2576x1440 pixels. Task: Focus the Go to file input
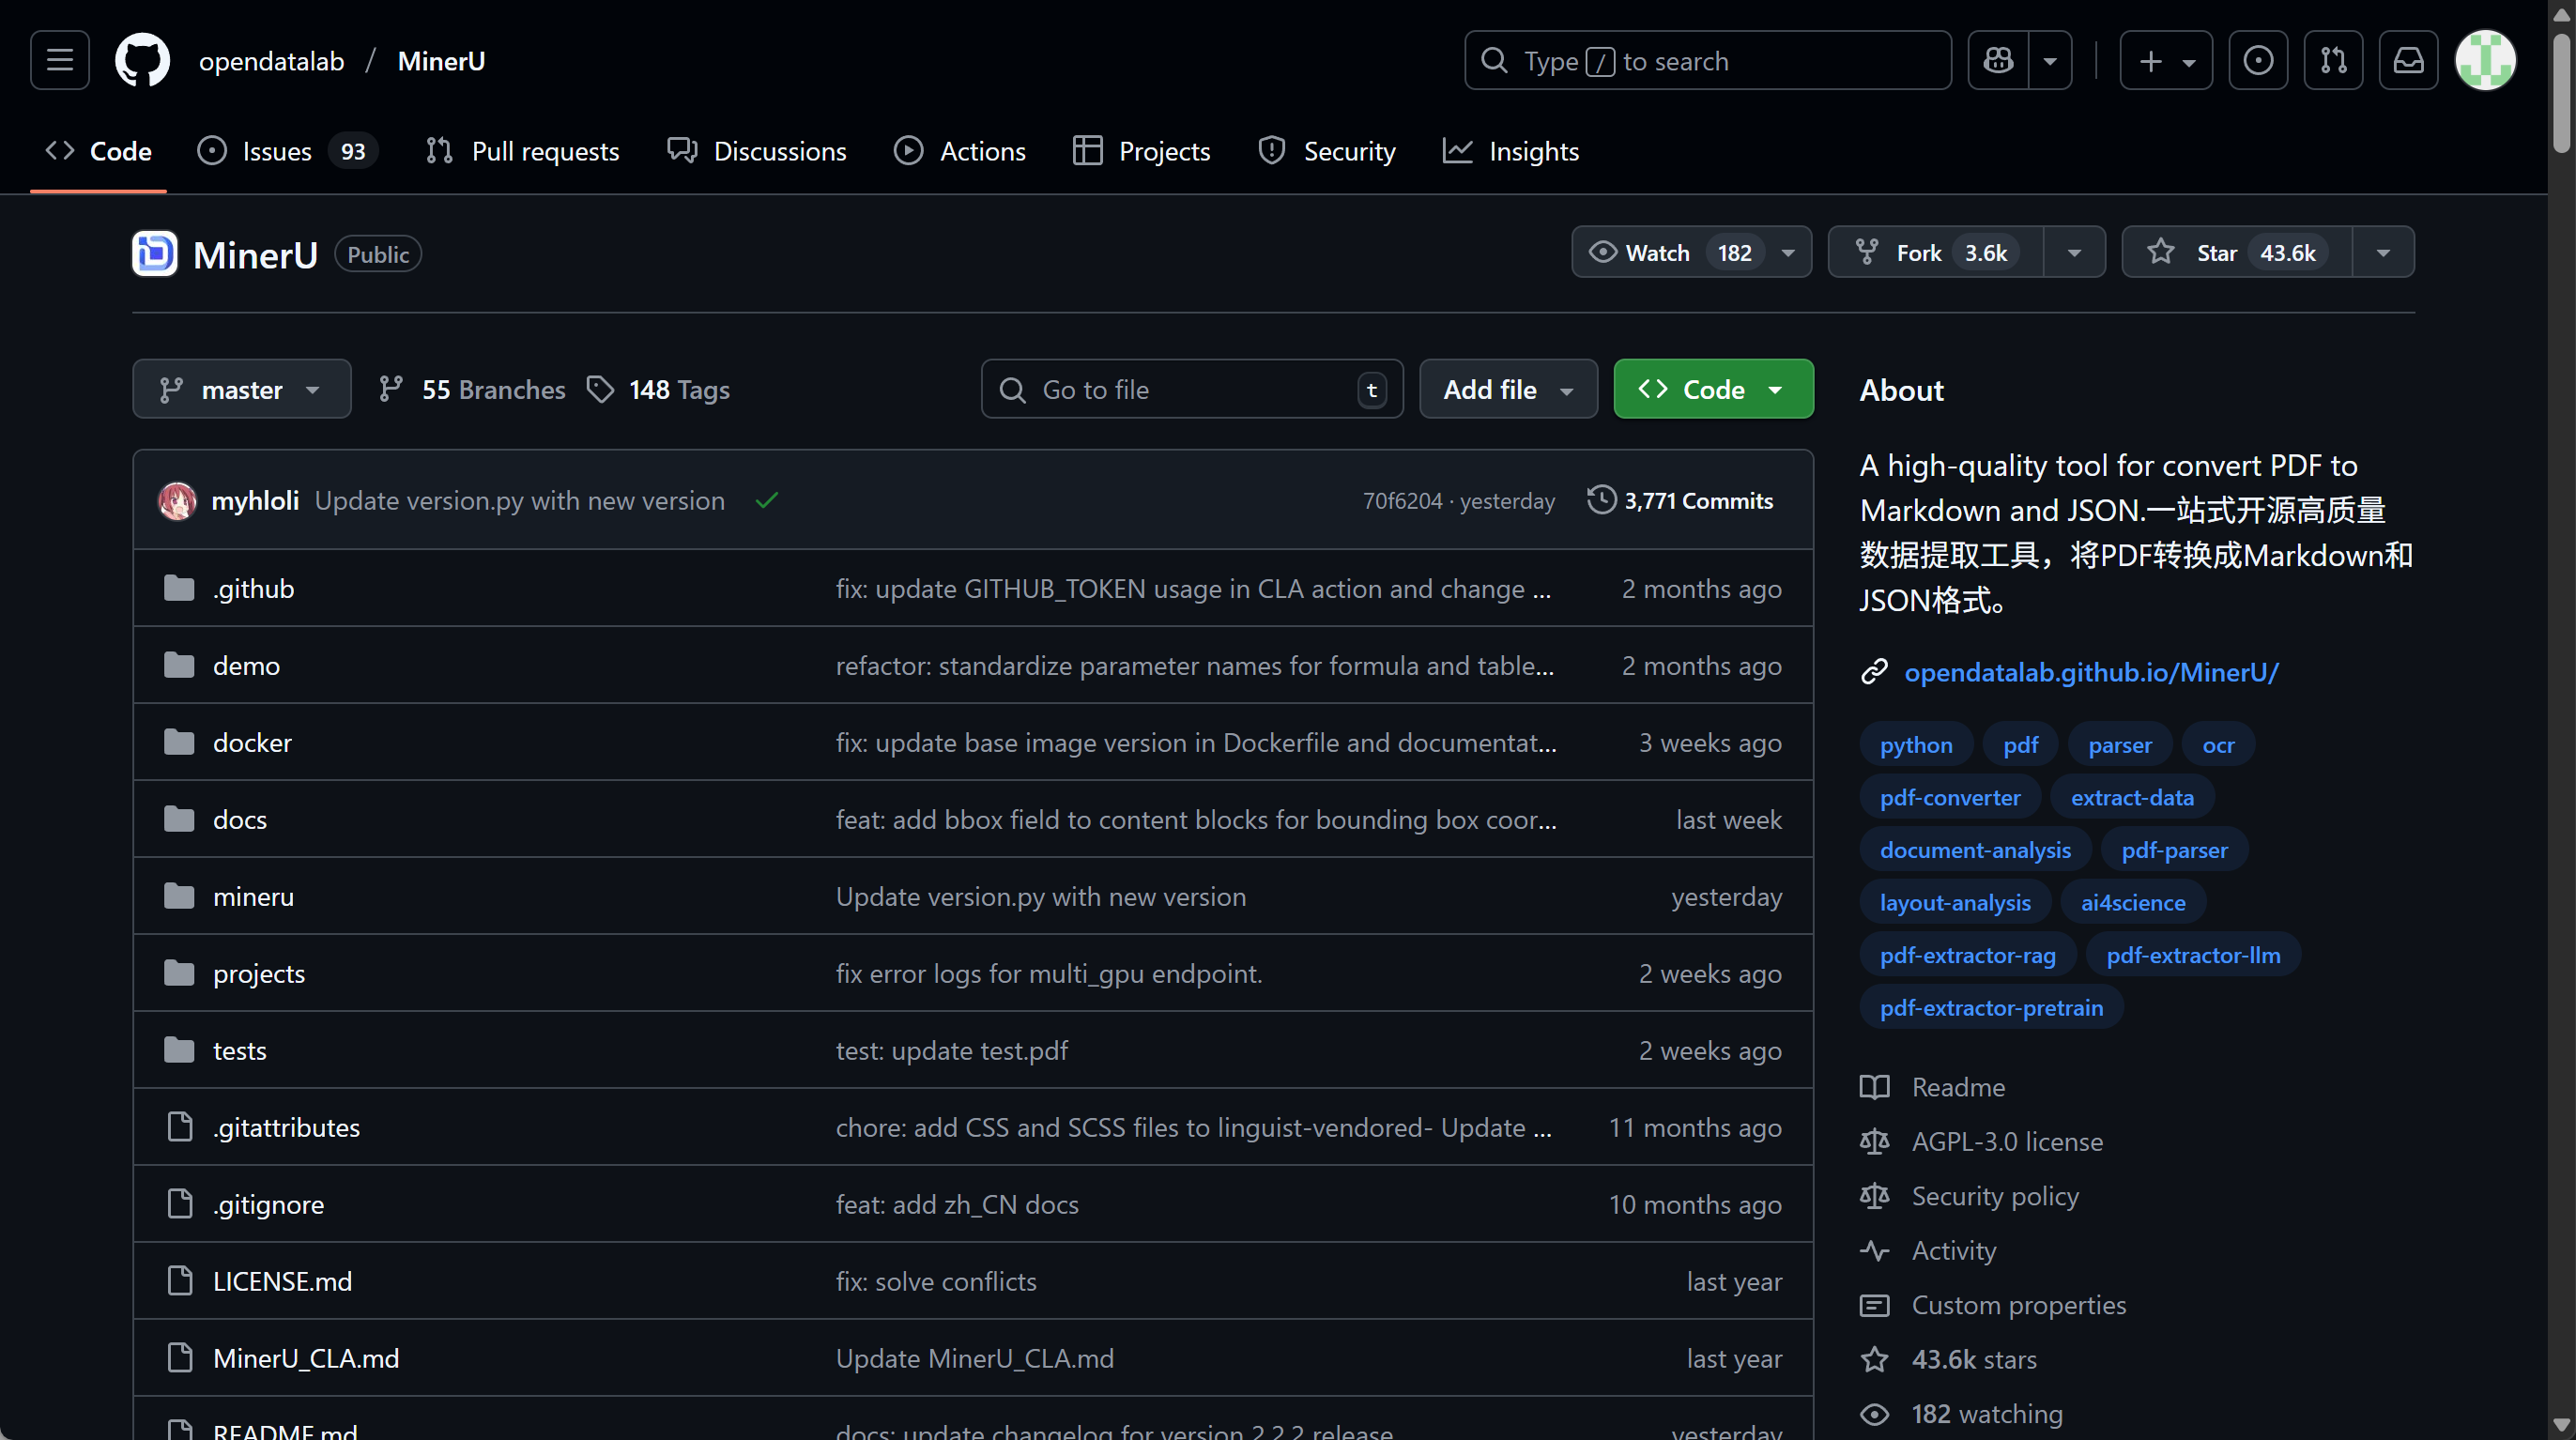1192,390
